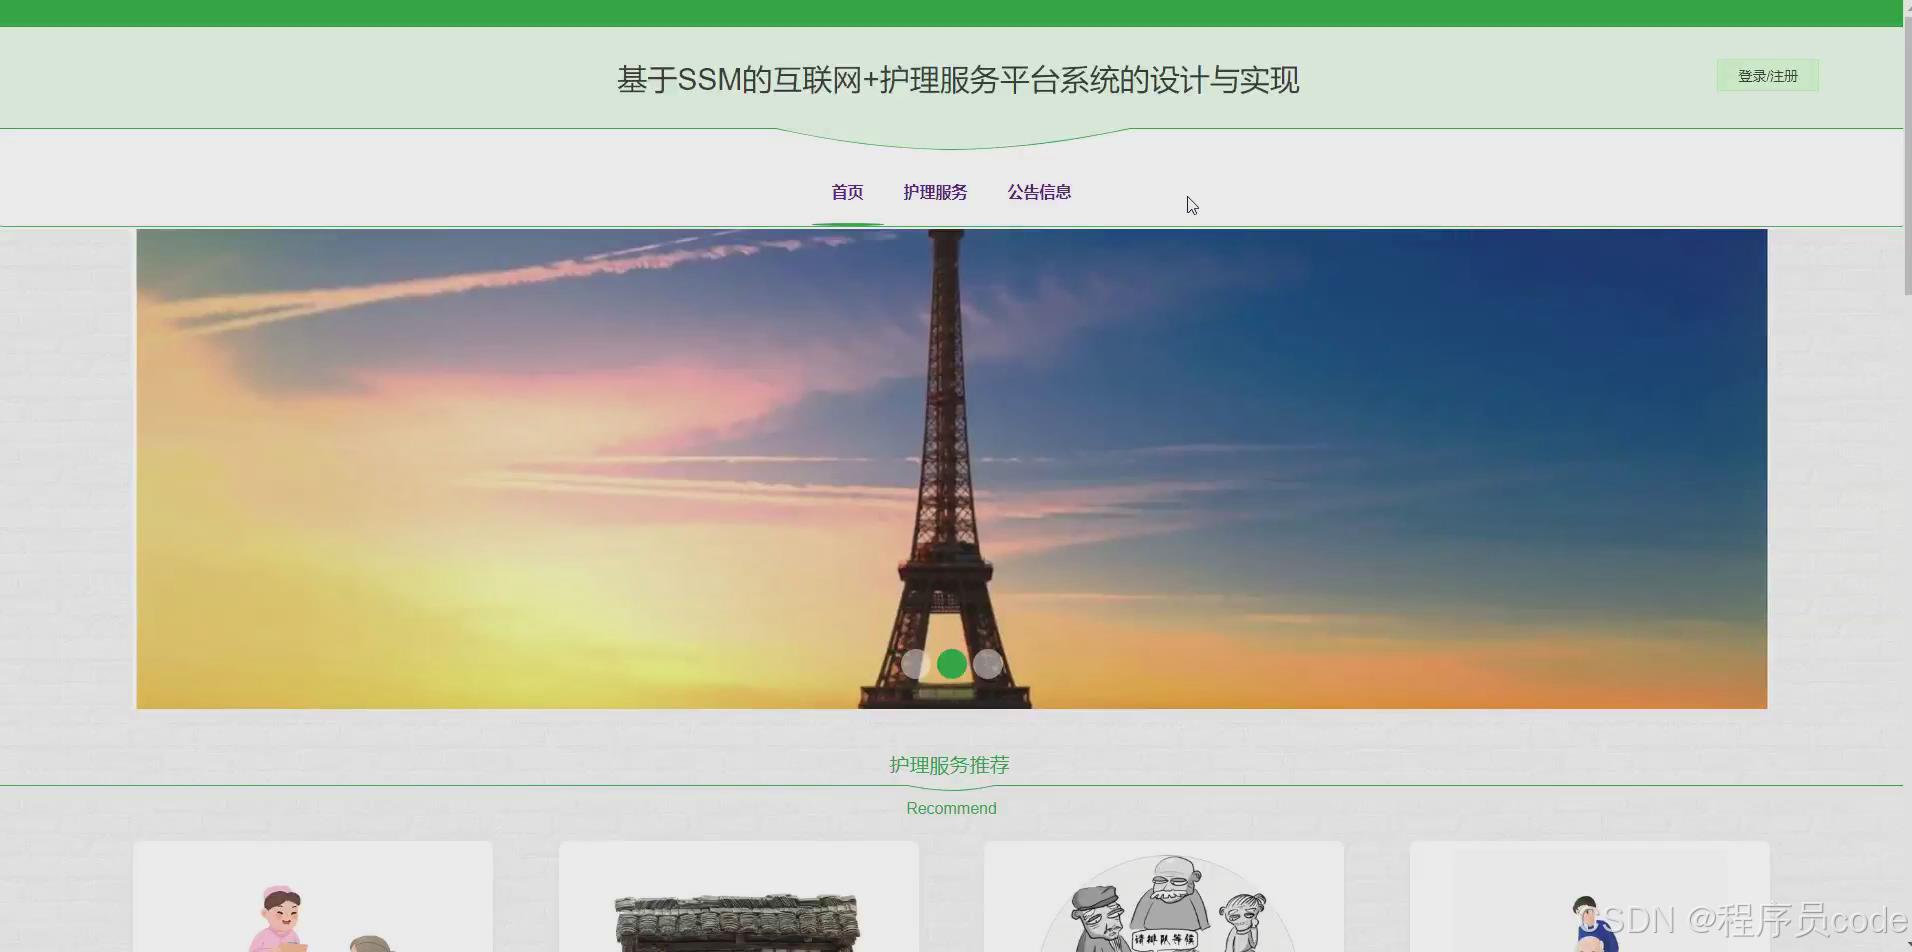Open the 护理服务 navigation tab
Screen dimensions: 1912x952
pos(935,192)
